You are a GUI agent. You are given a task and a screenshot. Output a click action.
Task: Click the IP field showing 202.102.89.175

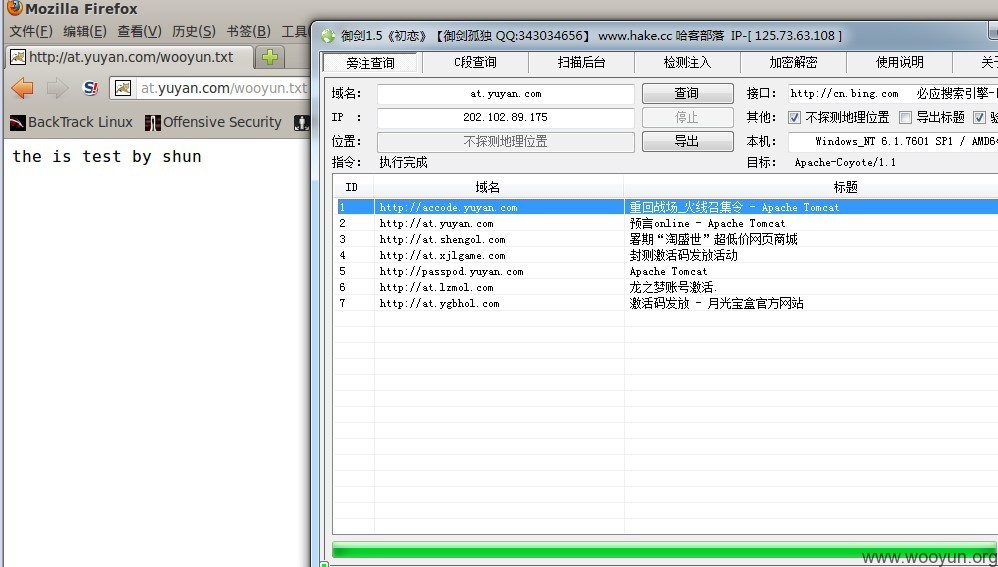click(505, 117)
